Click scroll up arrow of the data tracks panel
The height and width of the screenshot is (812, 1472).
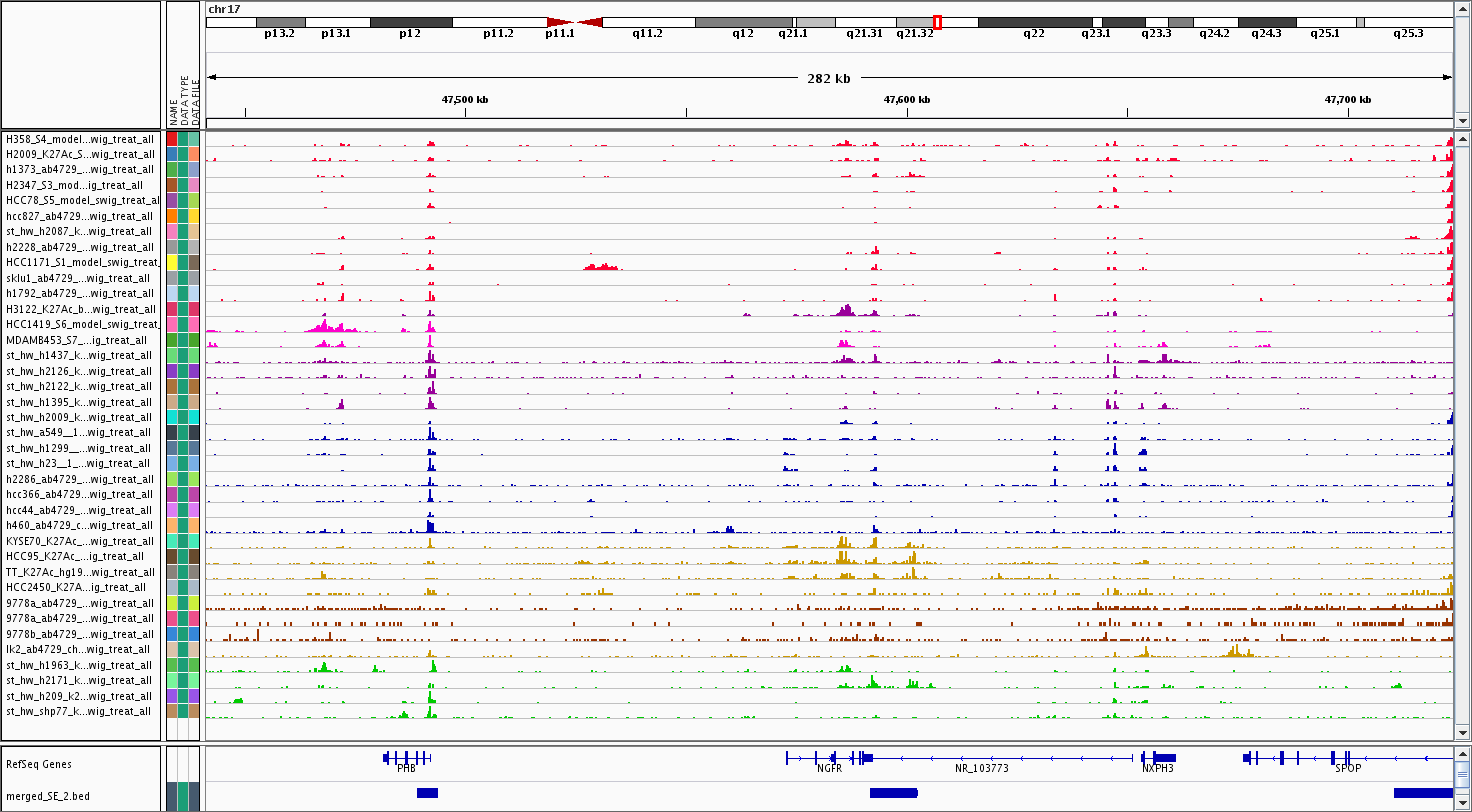tap(1462, 137)
